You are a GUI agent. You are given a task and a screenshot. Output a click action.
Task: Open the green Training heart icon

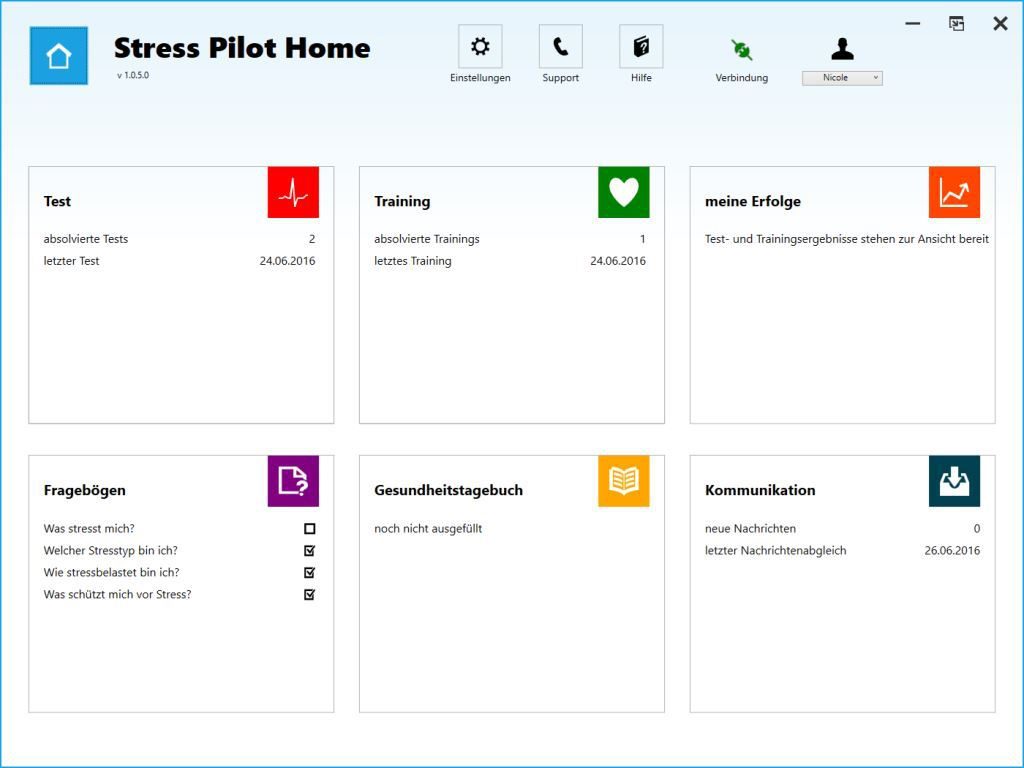click(x=624, y=192)
